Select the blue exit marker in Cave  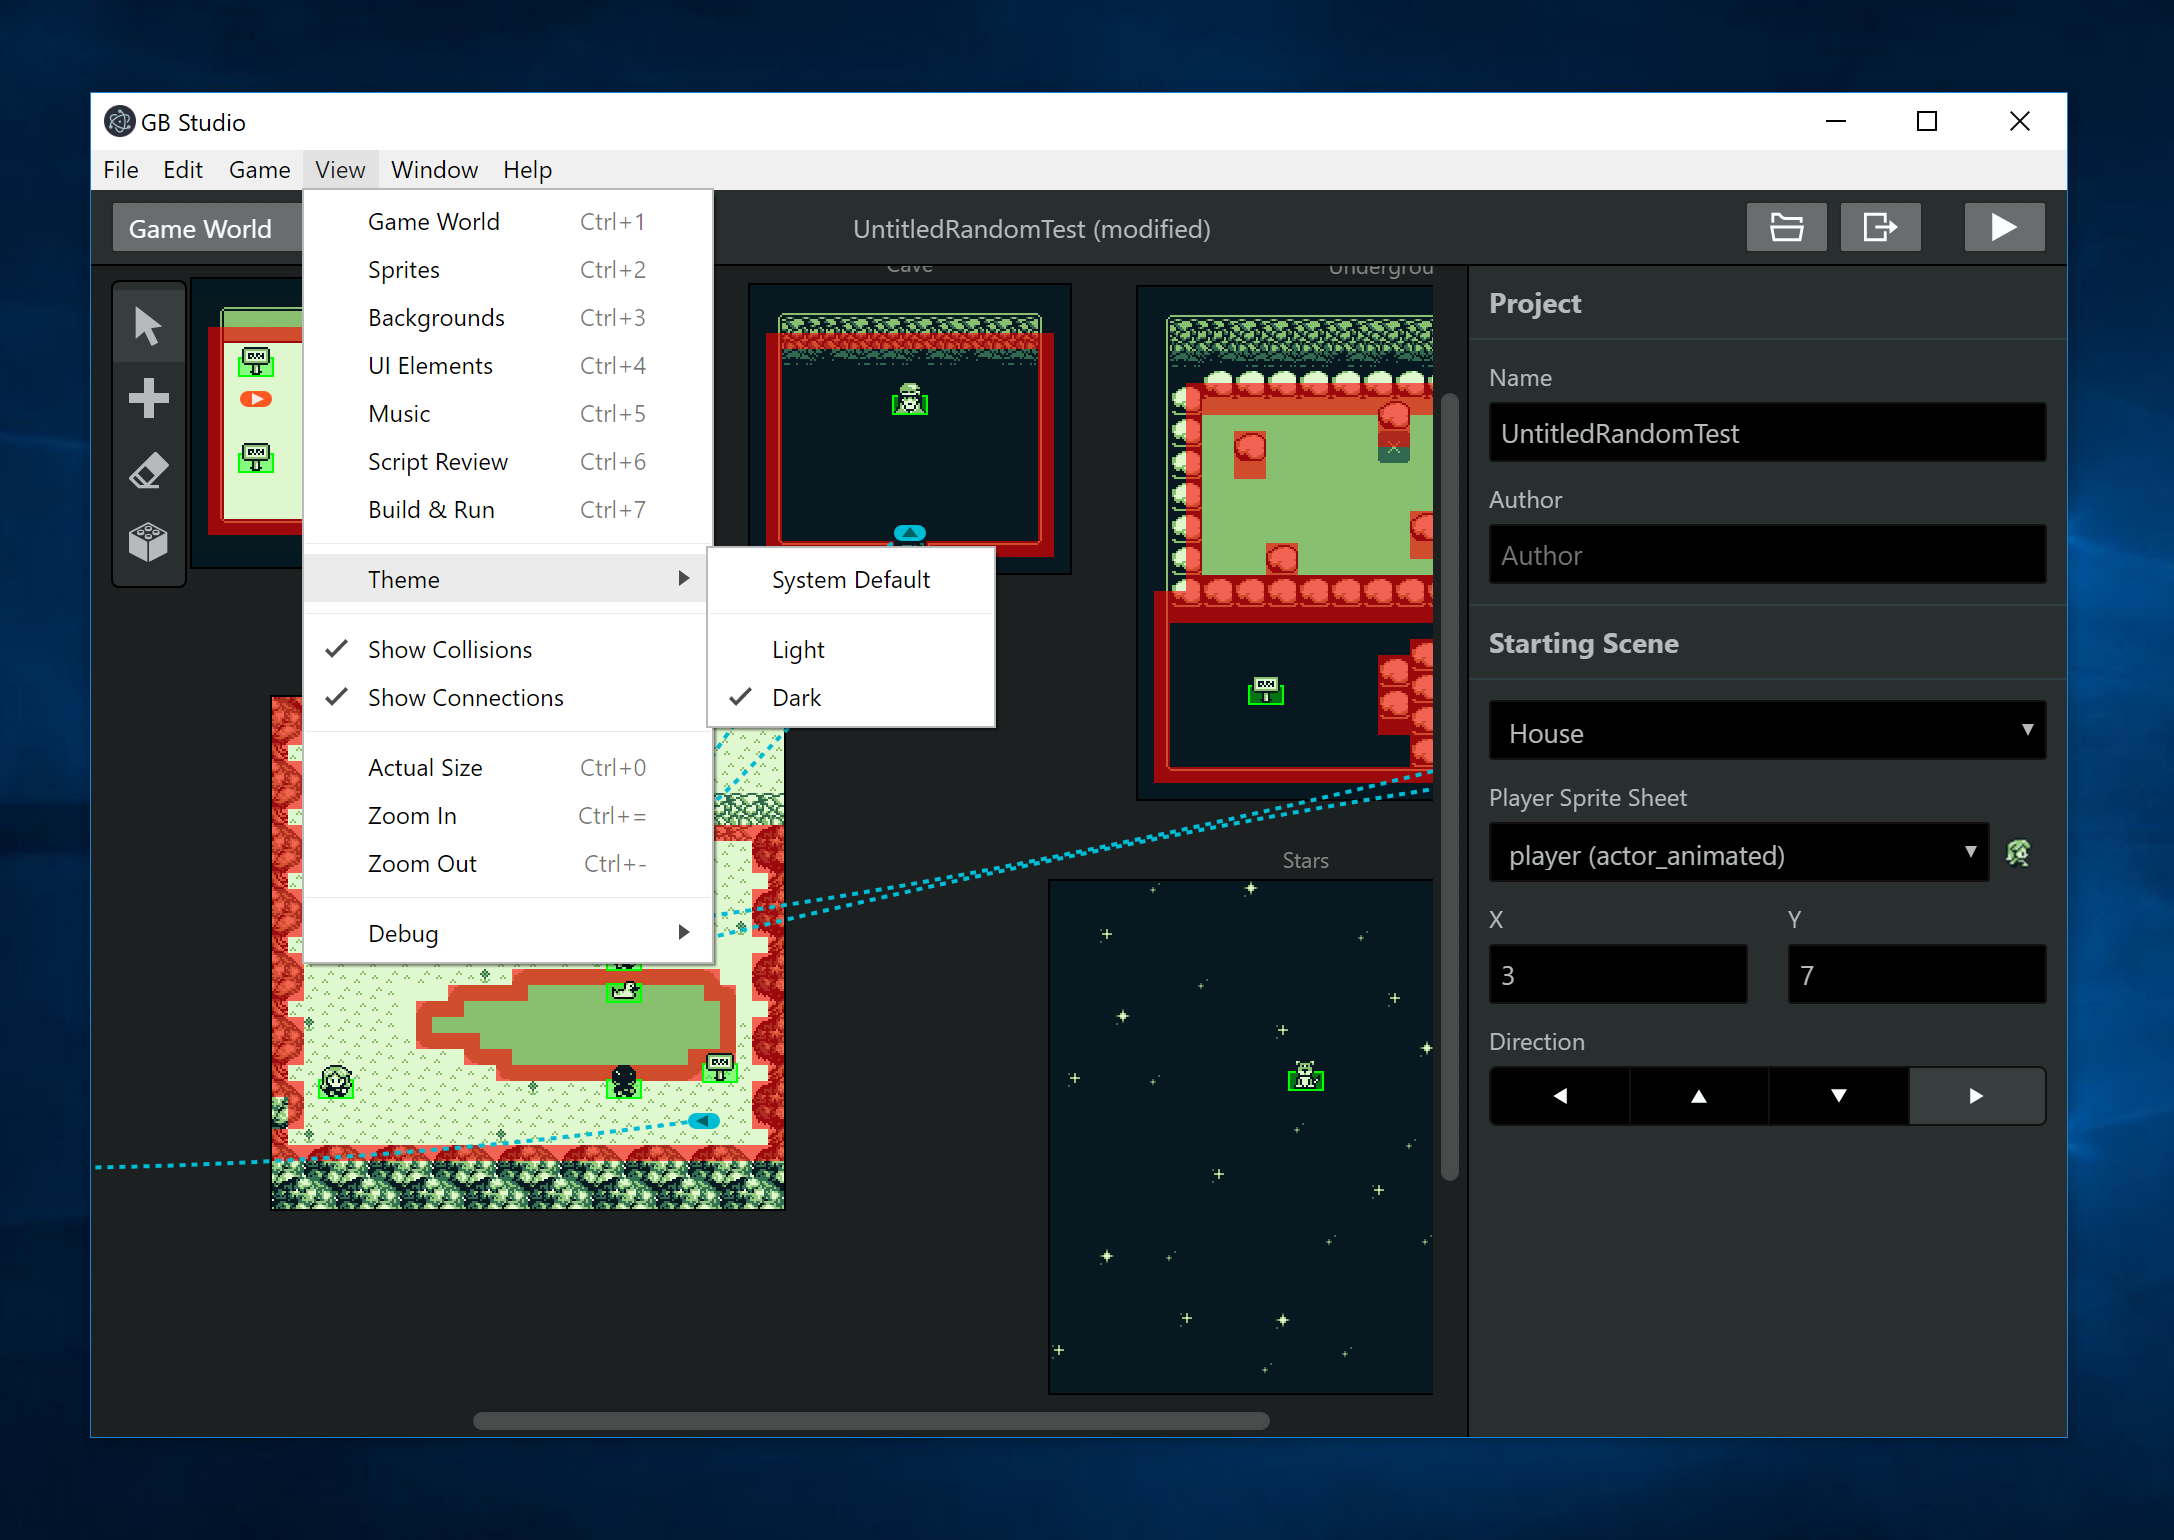(x=909, y=533)
